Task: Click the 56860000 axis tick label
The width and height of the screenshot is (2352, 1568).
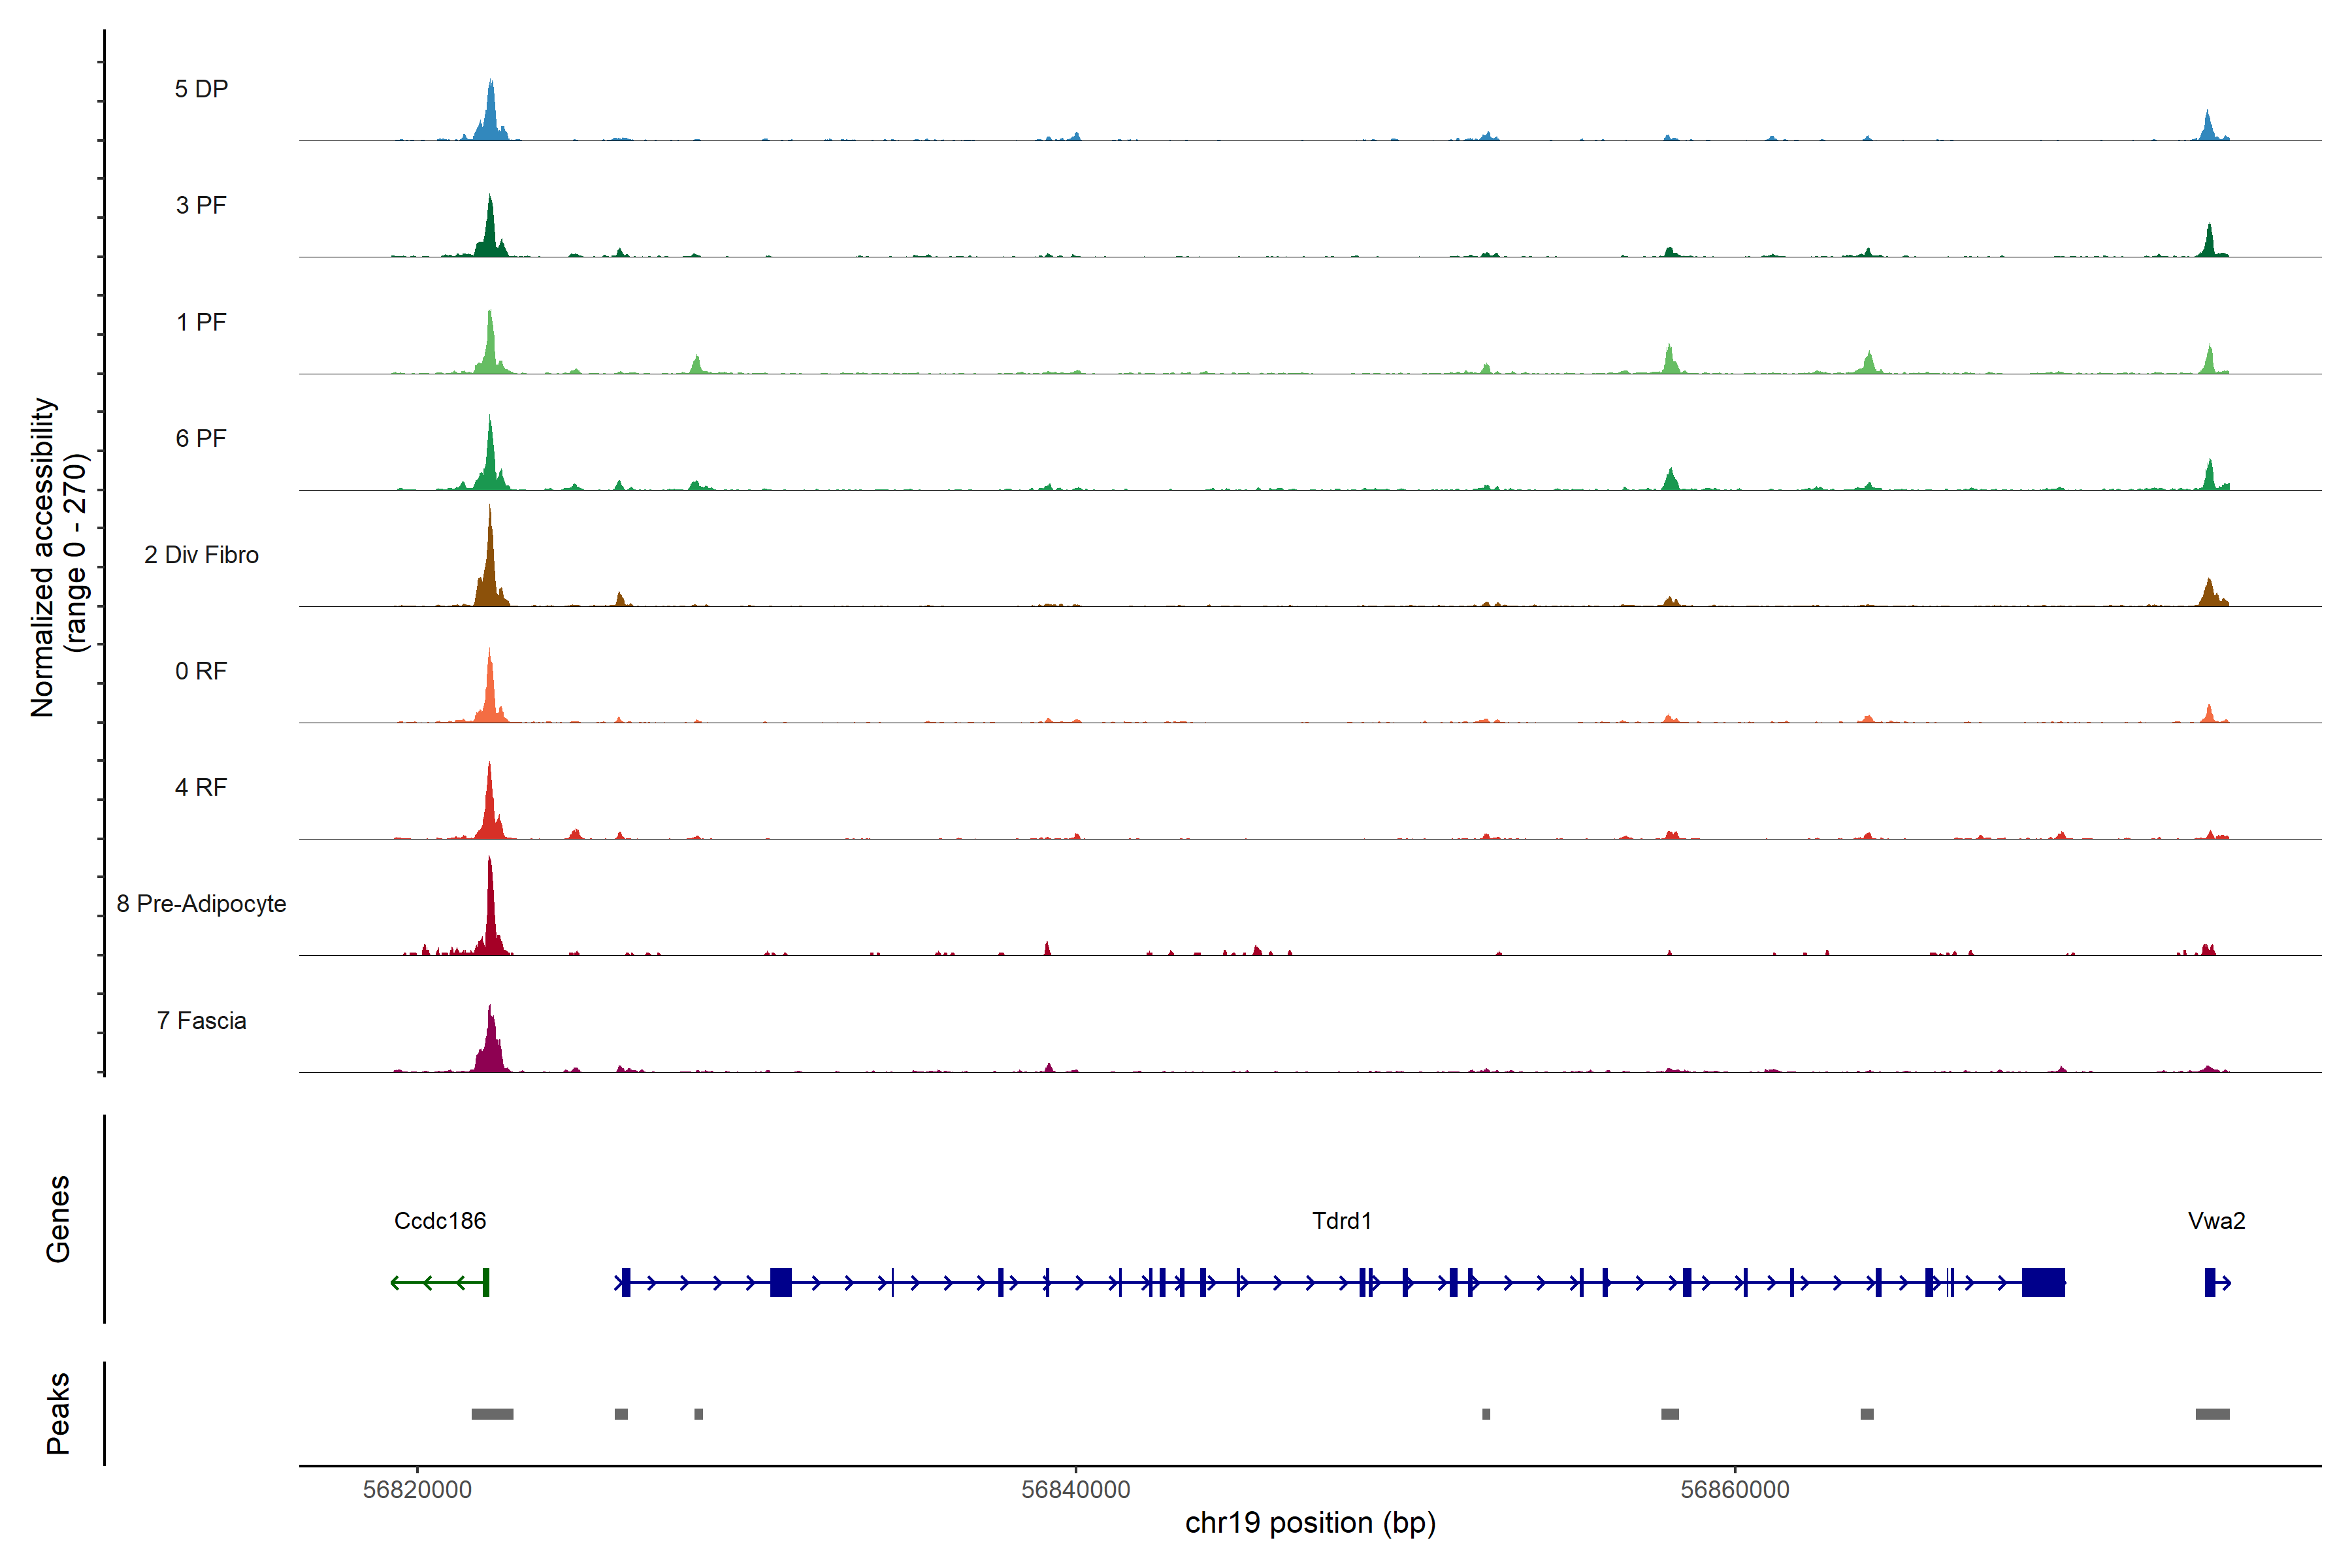Action: click(x=1734, y=1489)
